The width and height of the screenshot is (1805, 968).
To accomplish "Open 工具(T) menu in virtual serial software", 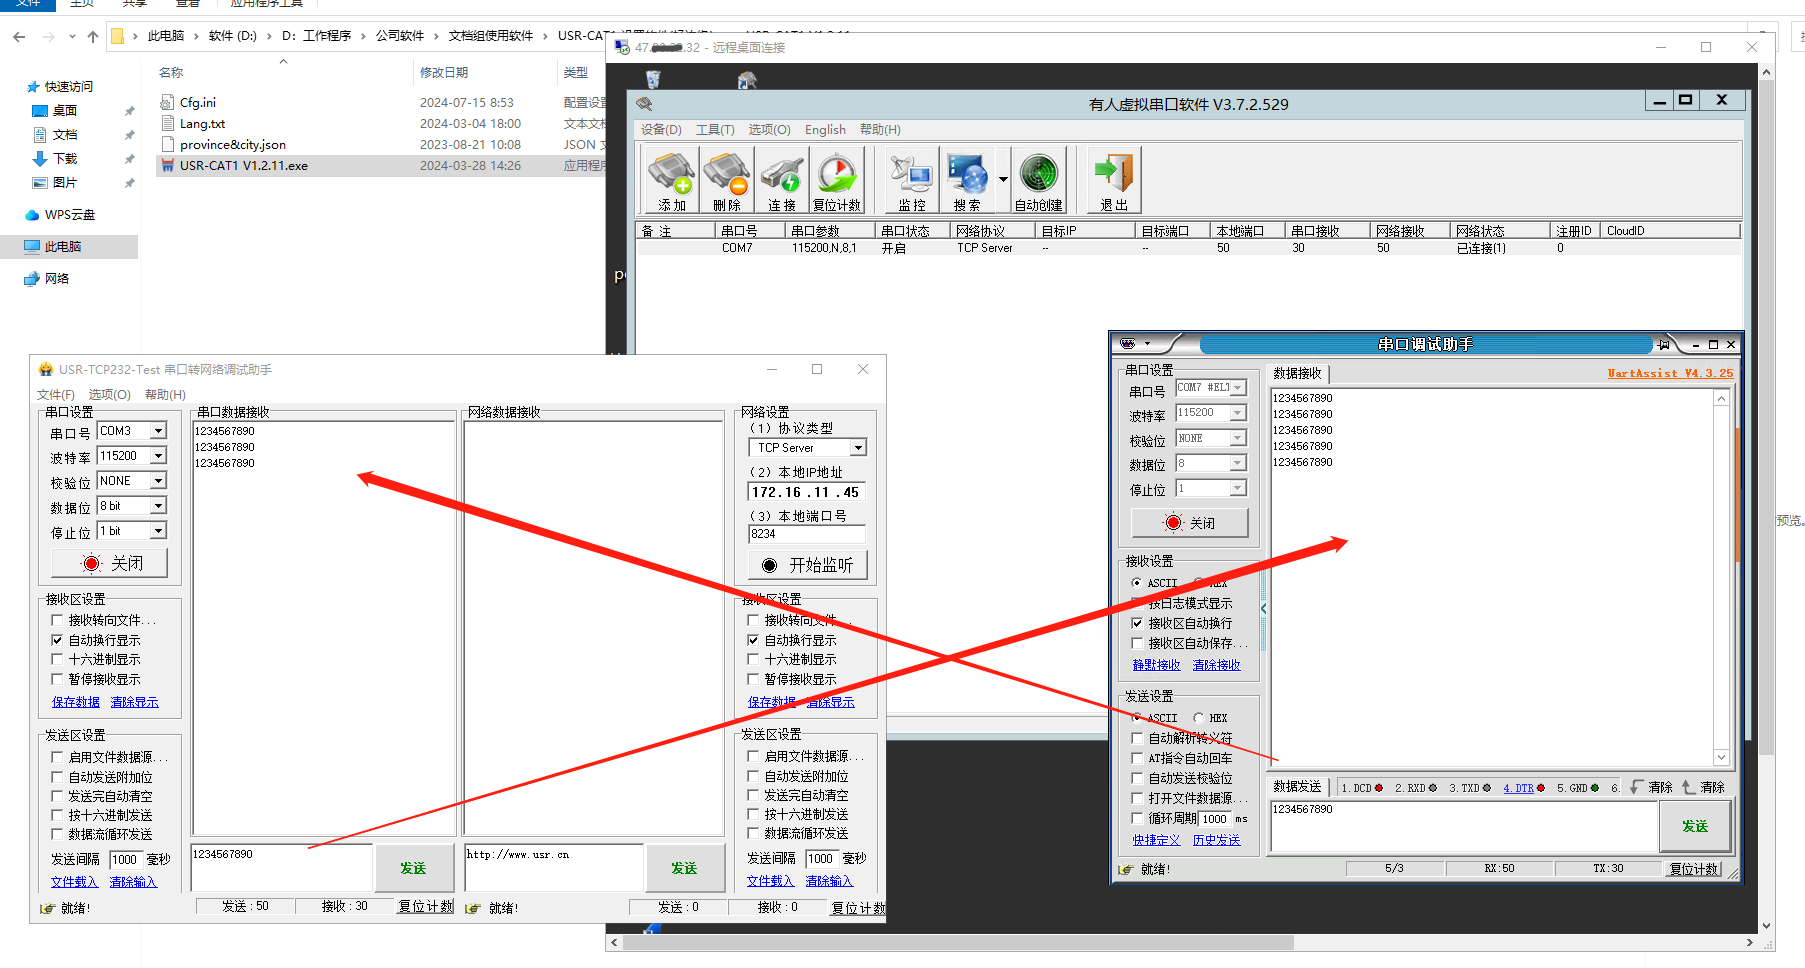I will click(715, 130).
